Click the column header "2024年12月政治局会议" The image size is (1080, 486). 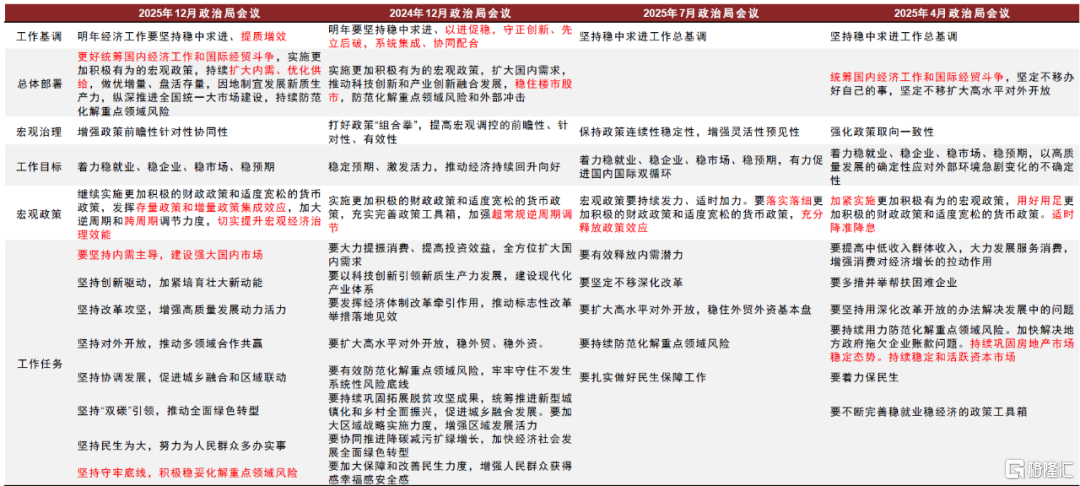click(450, 12)
